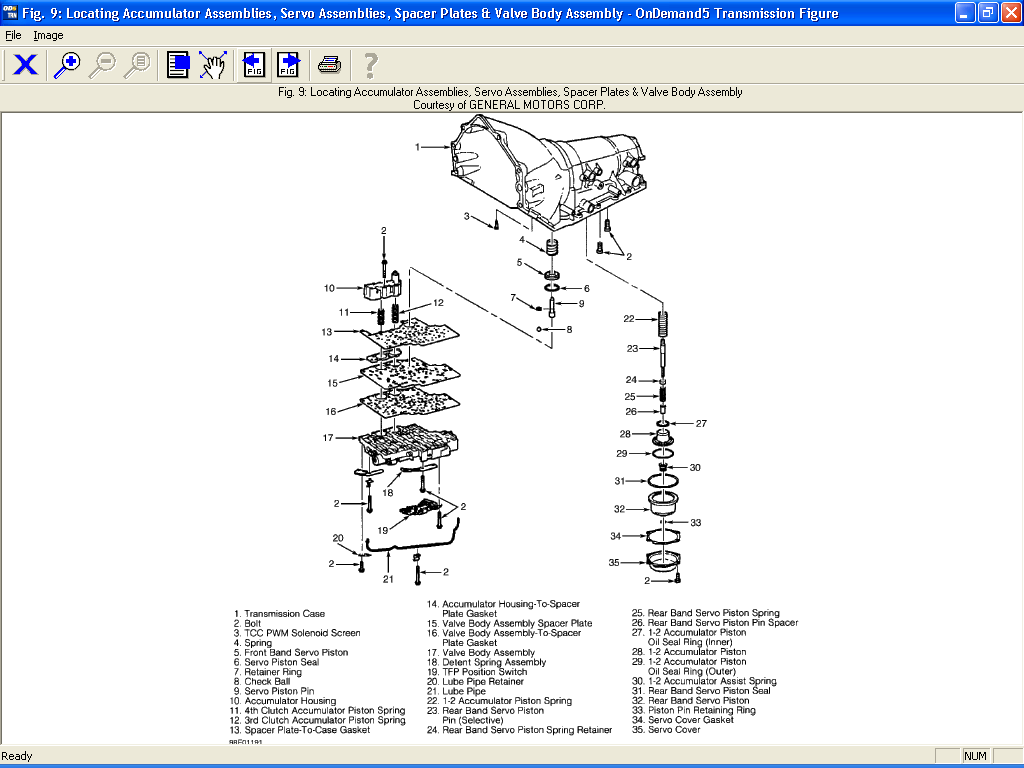Click legend text '18. Detent Spring Assembly'
This screenshot has width=1024, height=768.
click(x=487, y=662)
